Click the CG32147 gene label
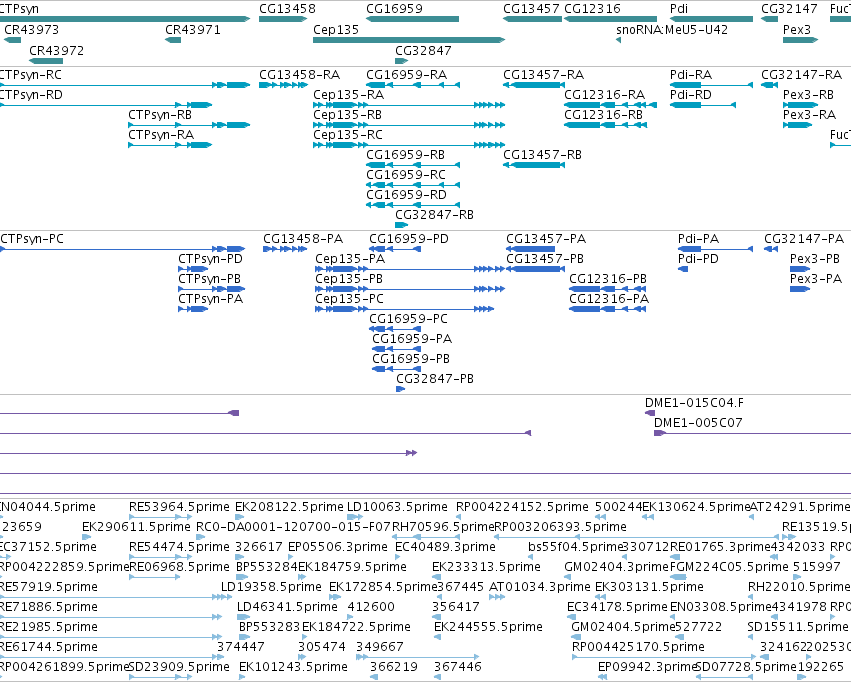 point(789,9)
